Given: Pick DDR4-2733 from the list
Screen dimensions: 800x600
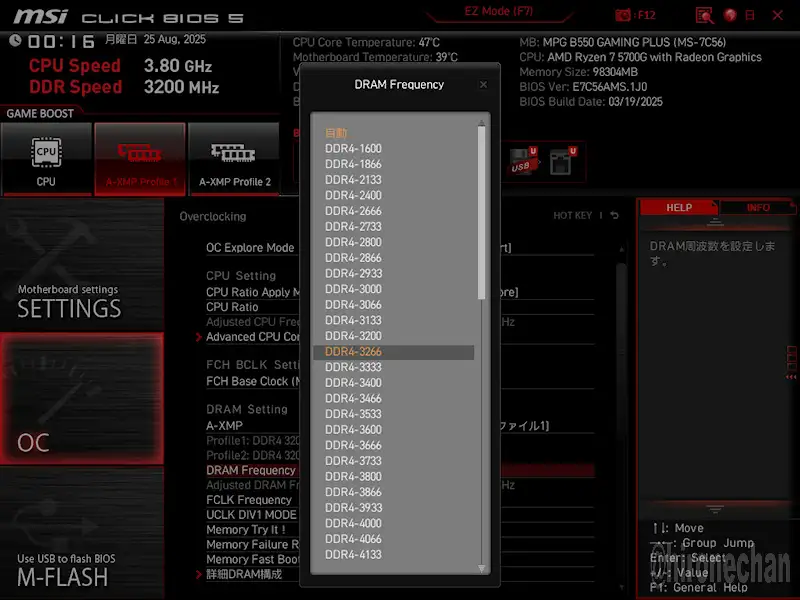Looking at the screenshot, I should [353, 227].
